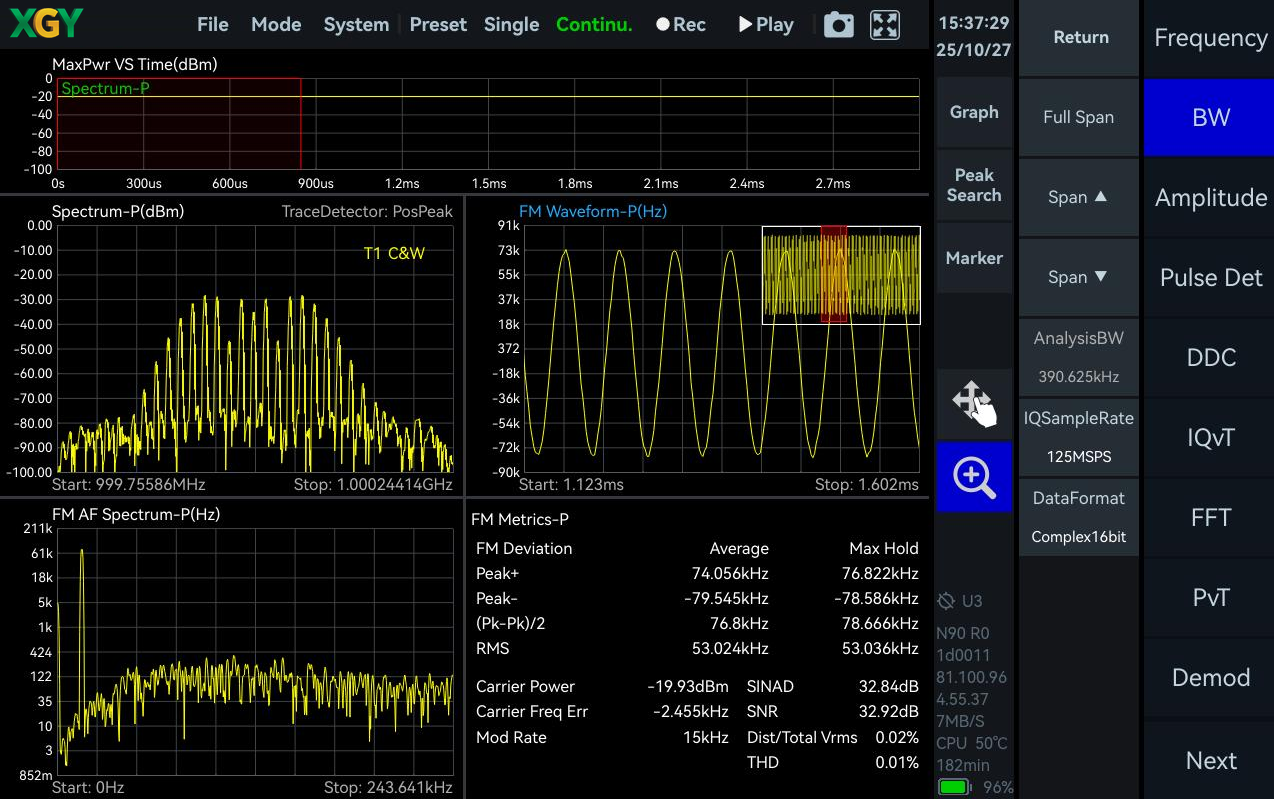Go back with the Return button

pyautogui.click(x=1081, y=37)
